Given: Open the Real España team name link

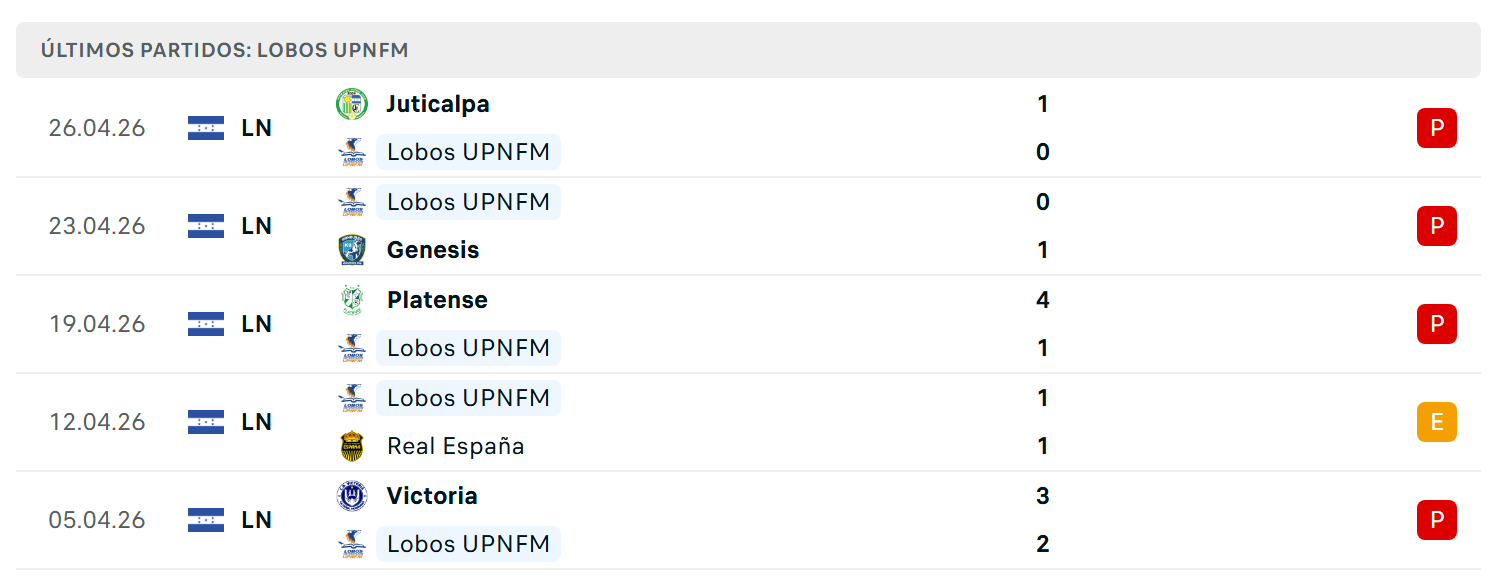Looking at the screenshot, I should click(456, 446).
